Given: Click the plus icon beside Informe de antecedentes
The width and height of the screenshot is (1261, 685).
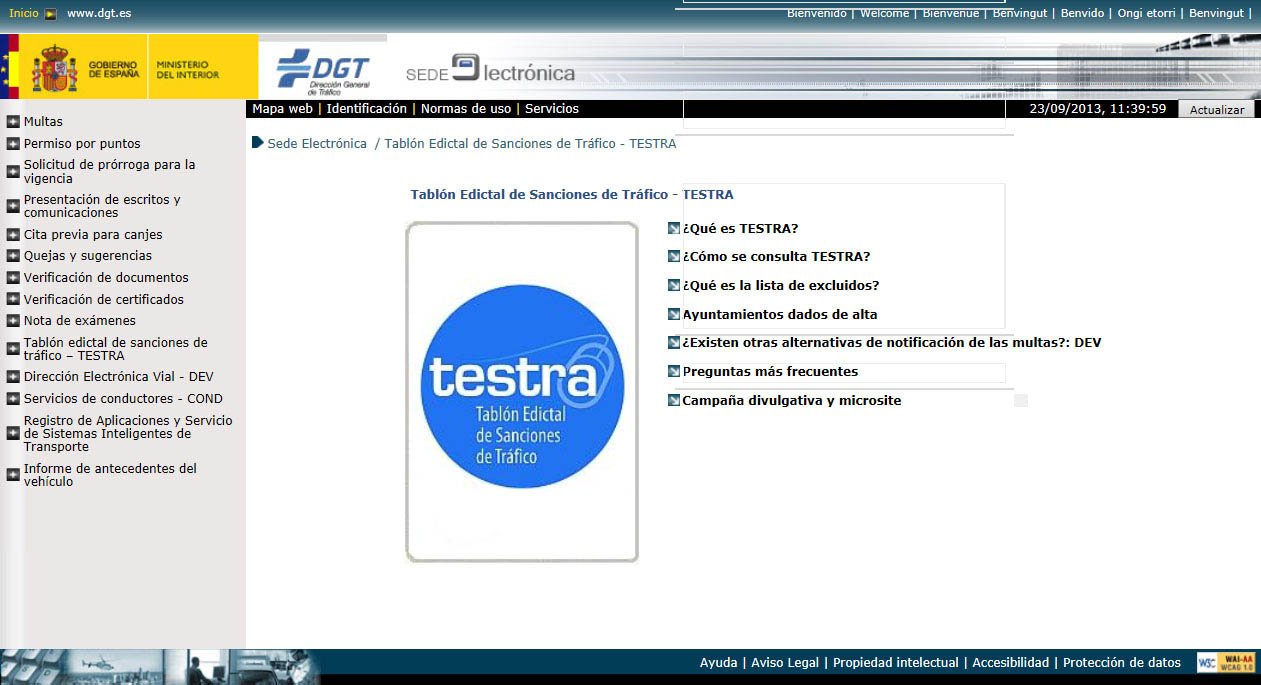Looking at the screenshot, I should pos(13,475).
